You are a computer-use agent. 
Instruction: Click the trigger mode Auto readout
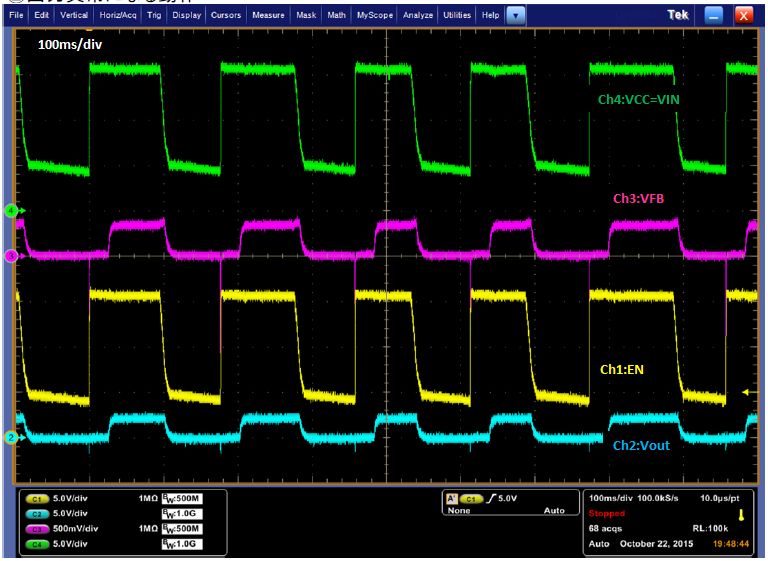(x=554, y=511)
